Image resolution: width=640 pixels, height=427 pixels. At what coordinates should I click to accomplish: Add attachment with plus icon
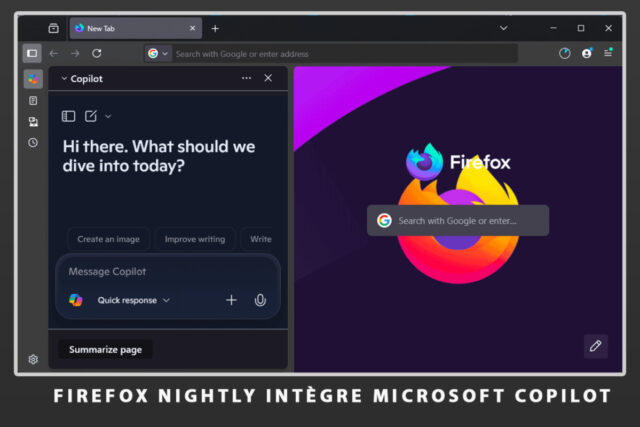pyautogui.click(x=231, y=300)
